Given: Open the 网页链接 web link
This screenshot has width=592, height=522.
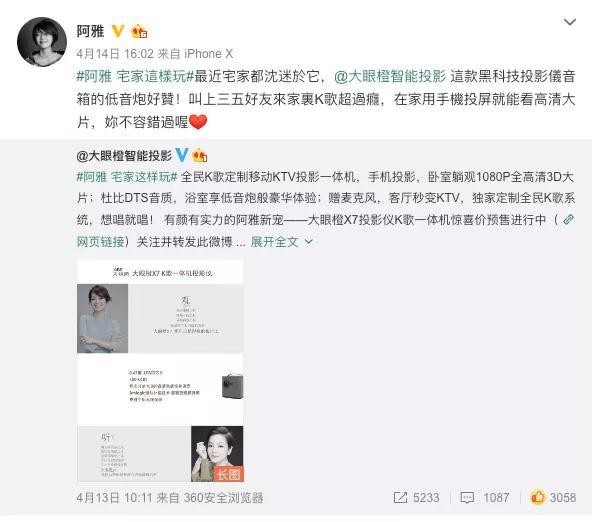Looking at the screenshot, I should (100, 242).
